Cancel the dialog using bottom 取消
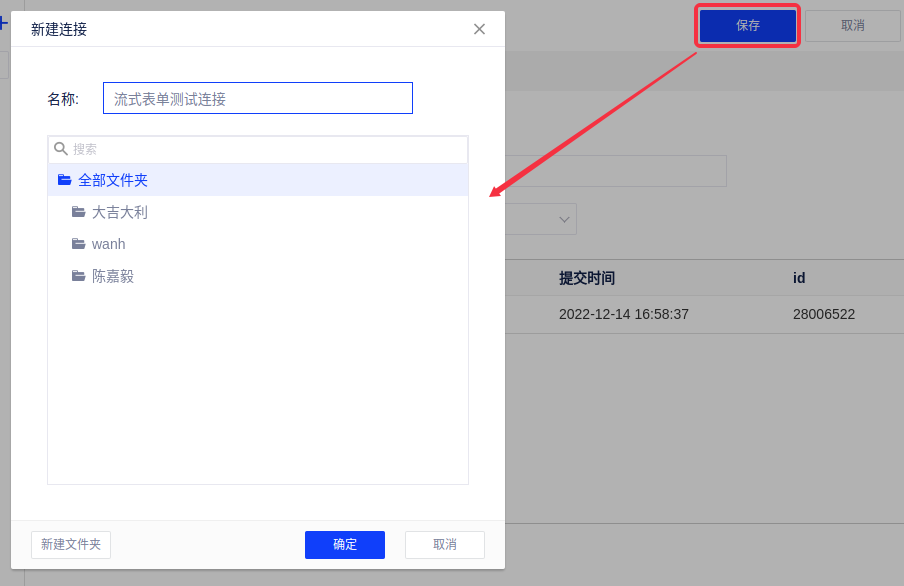The image size is (904, 586). (x=444, y=545)
